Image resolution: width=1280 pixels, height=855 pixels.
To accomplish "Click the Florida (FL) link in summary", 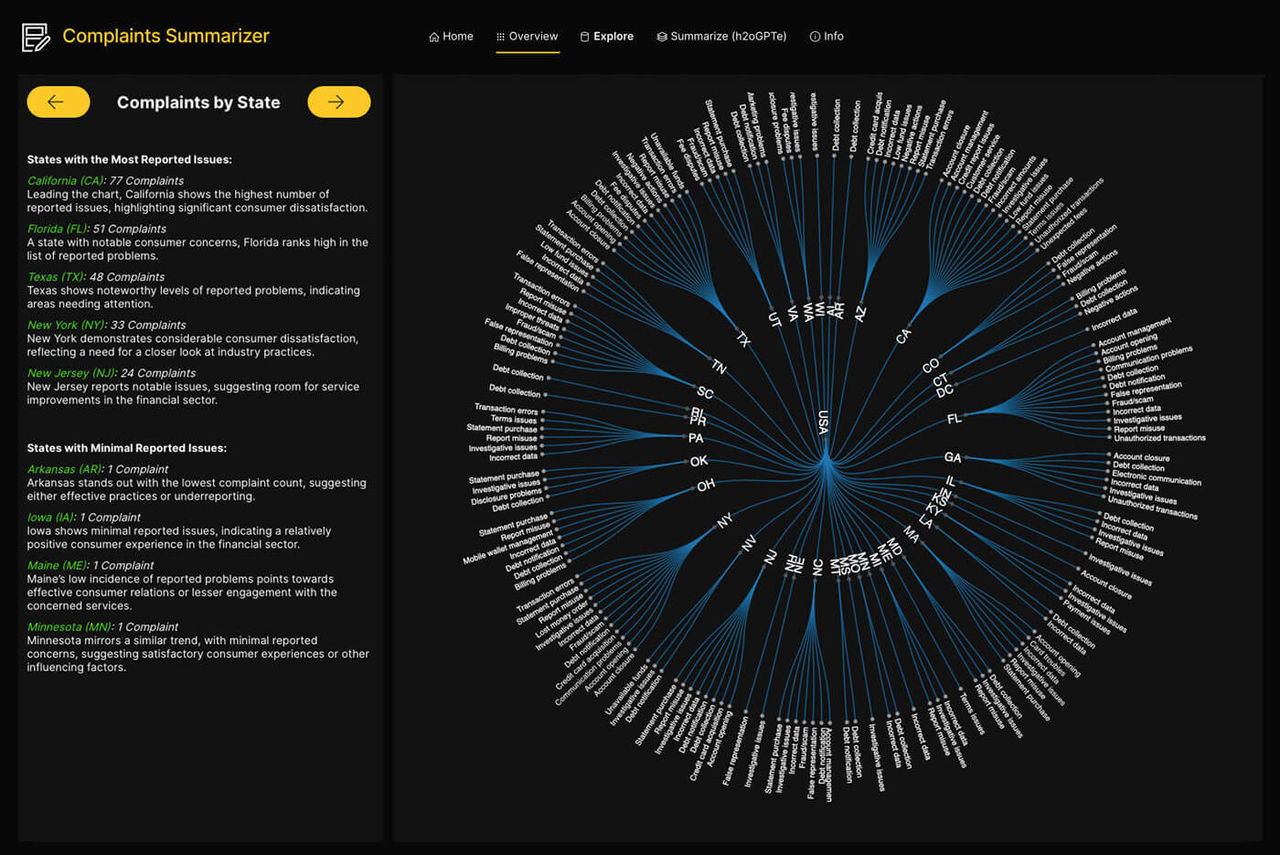I will (55, 229).
